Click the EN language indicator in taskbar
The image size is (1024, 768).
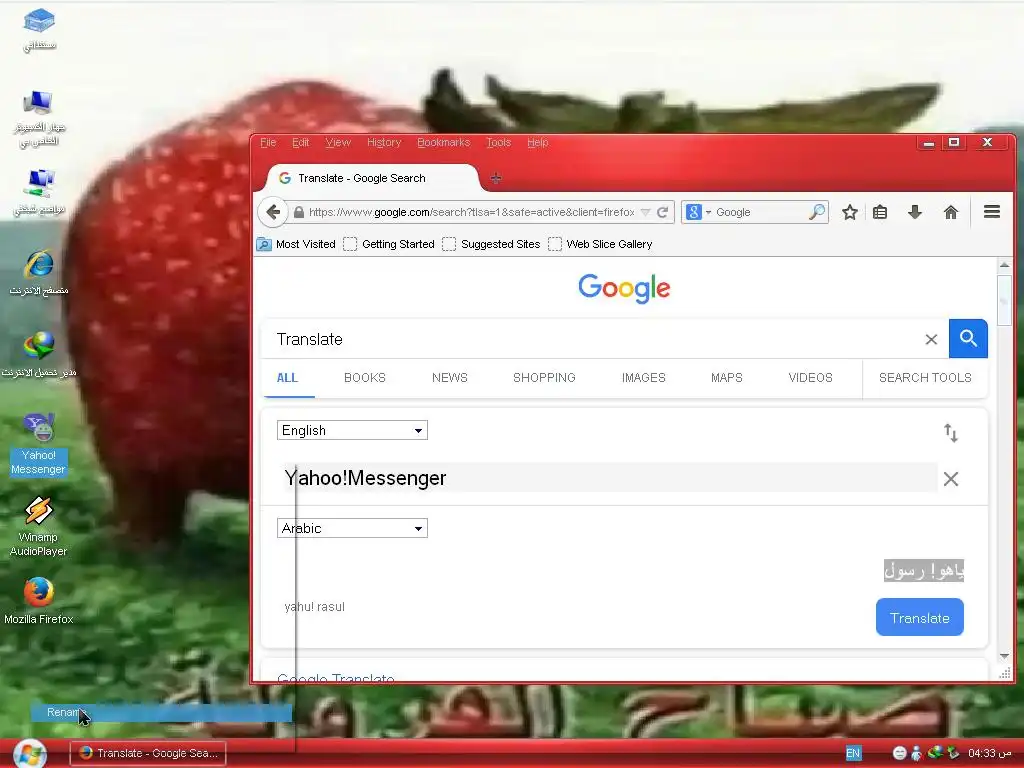pyautogui.click(x=853, y=753)
